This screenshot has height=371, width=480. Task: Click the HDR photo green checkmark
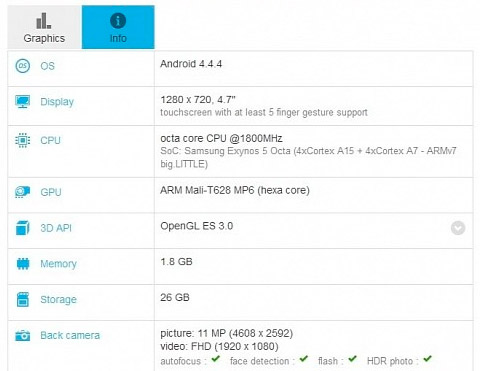(427, 359)
